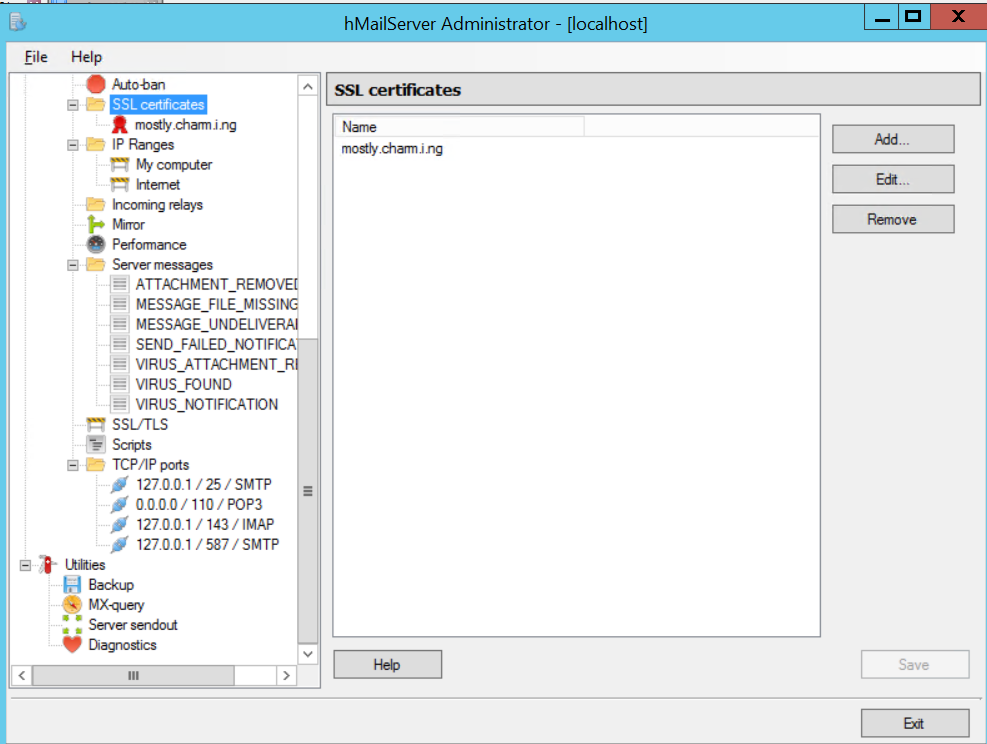
Task: Click the IP Ranges folder icon
Action: point(96,145)
